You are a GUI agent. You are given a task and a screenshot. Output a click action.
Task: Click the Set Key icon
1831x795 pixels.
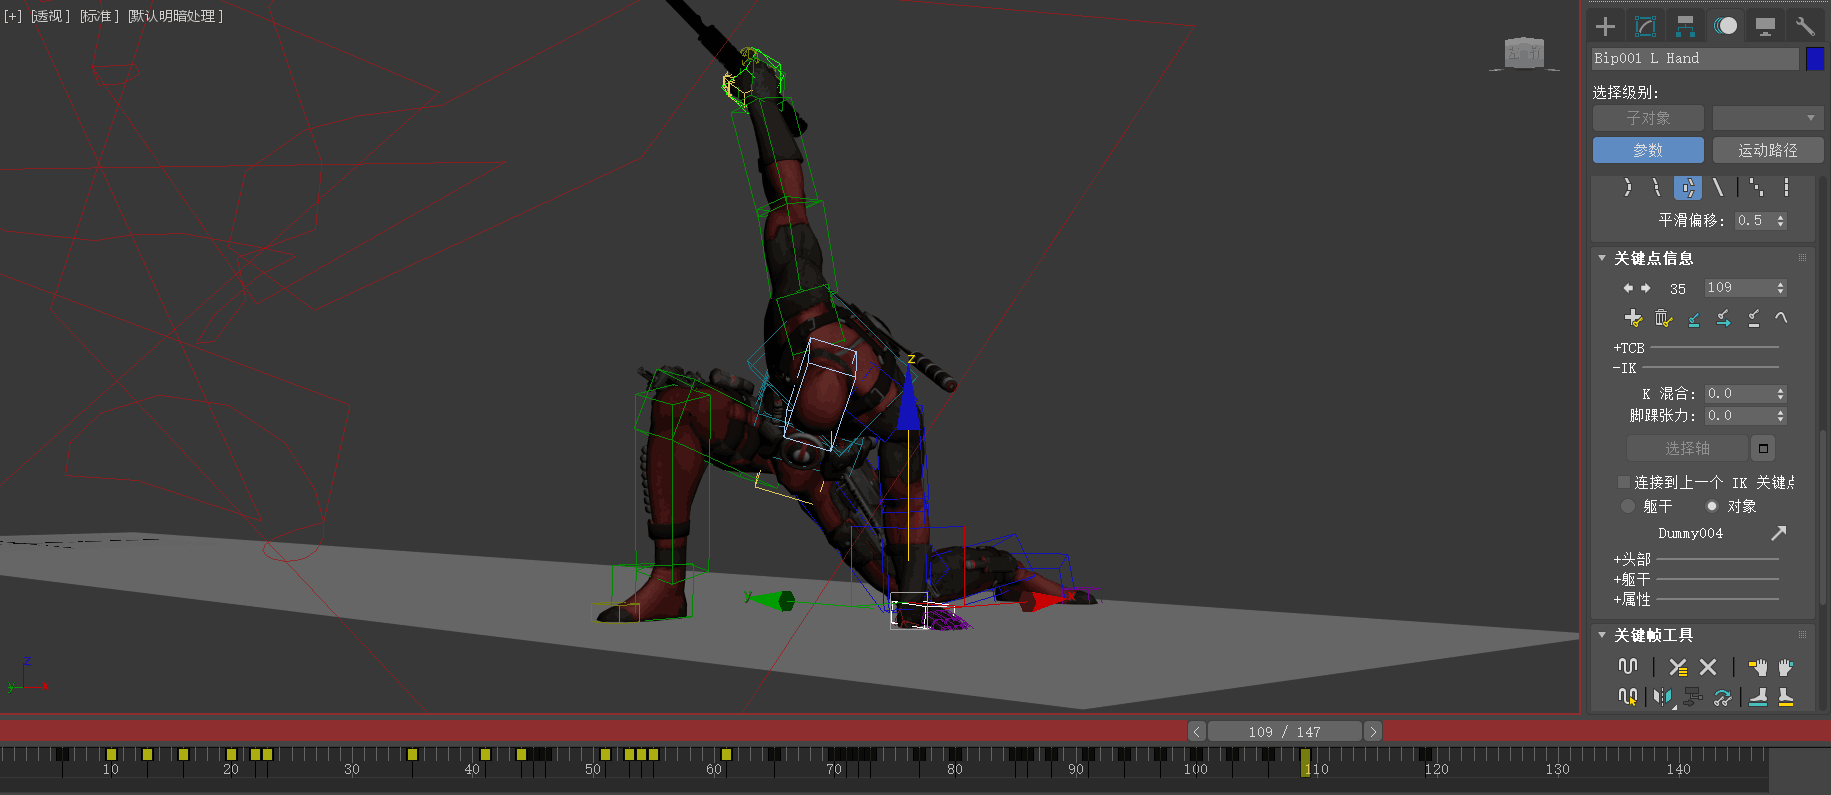tap(1633, 318)
